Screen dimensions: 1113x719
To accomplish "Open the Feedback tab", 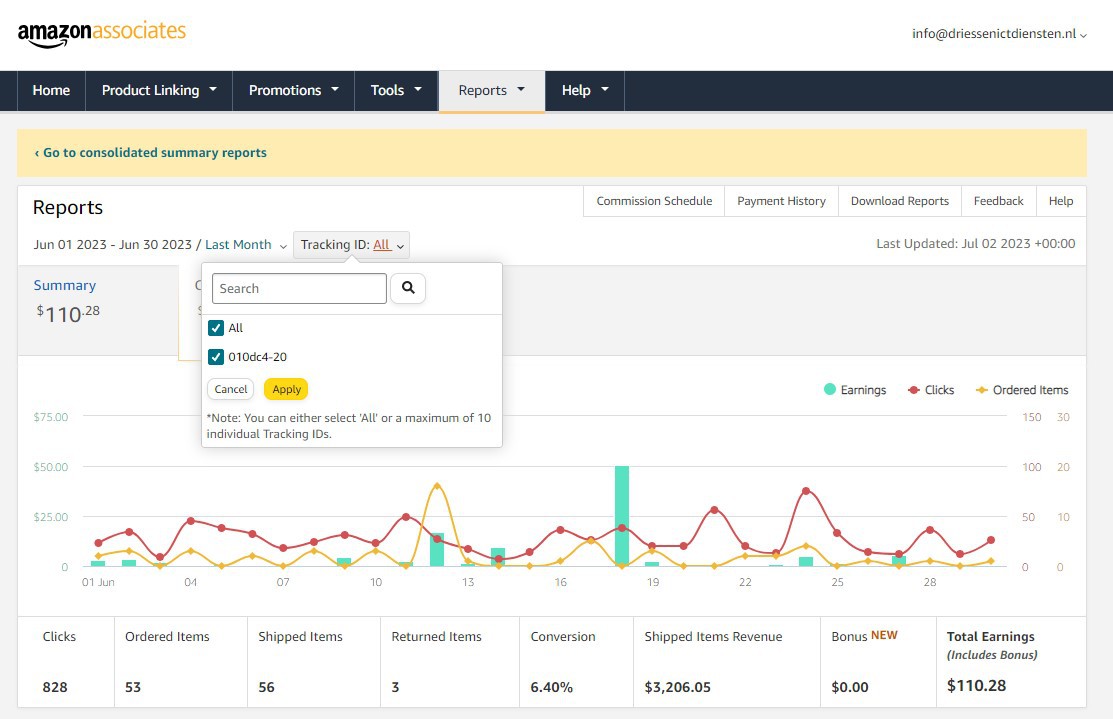I will pos(998,201).
